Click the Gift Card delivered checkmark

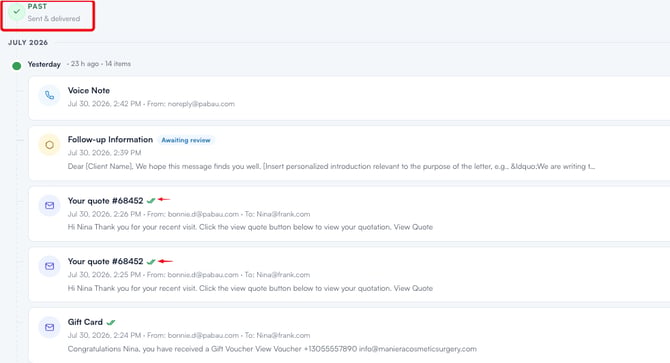pos(111,322)
